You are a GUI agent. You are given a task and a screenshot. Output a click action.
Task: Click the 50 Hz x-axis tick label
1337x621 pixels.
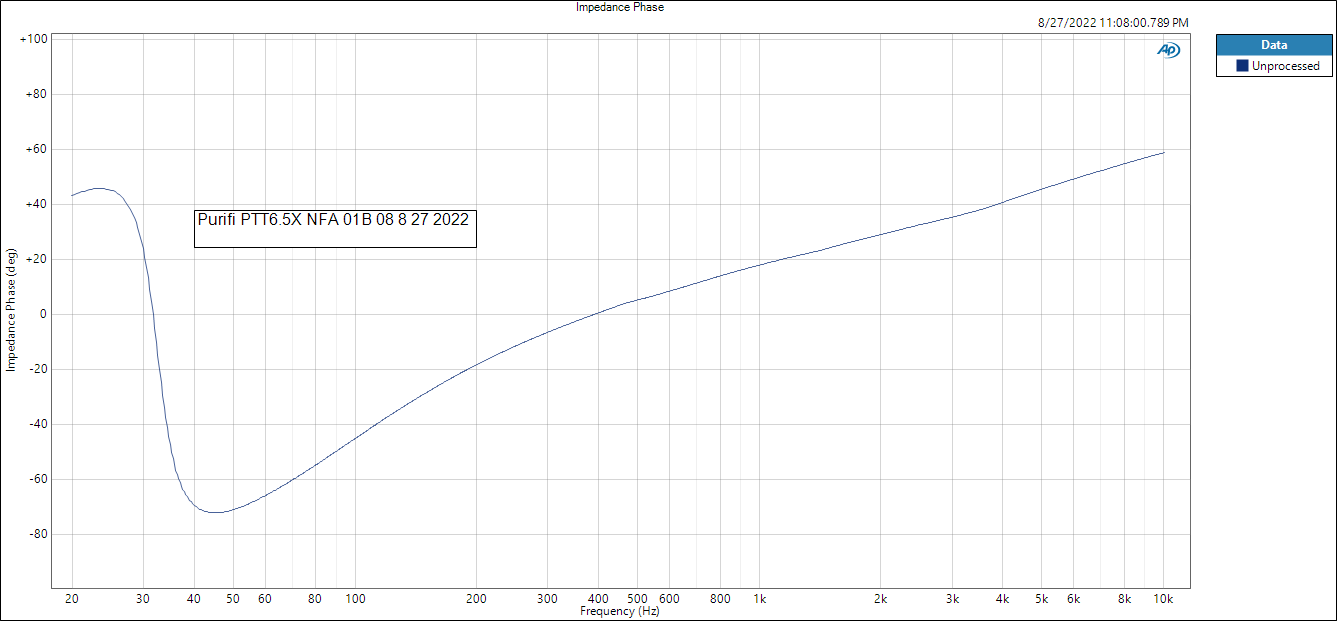(x=233, y=599)
